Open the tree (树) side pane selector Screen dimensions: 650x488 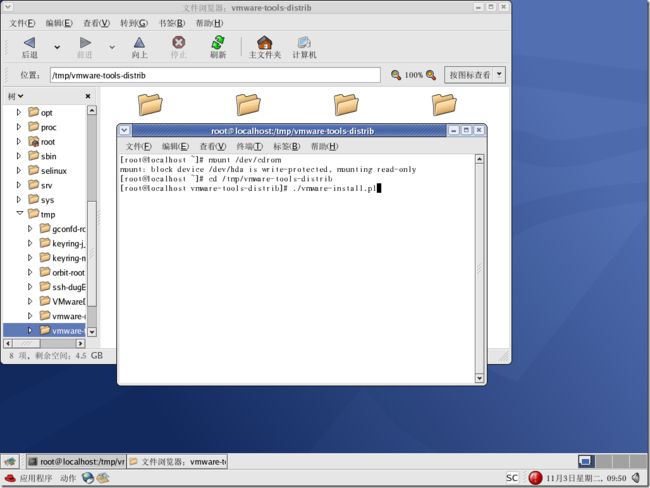pos(15,96)
